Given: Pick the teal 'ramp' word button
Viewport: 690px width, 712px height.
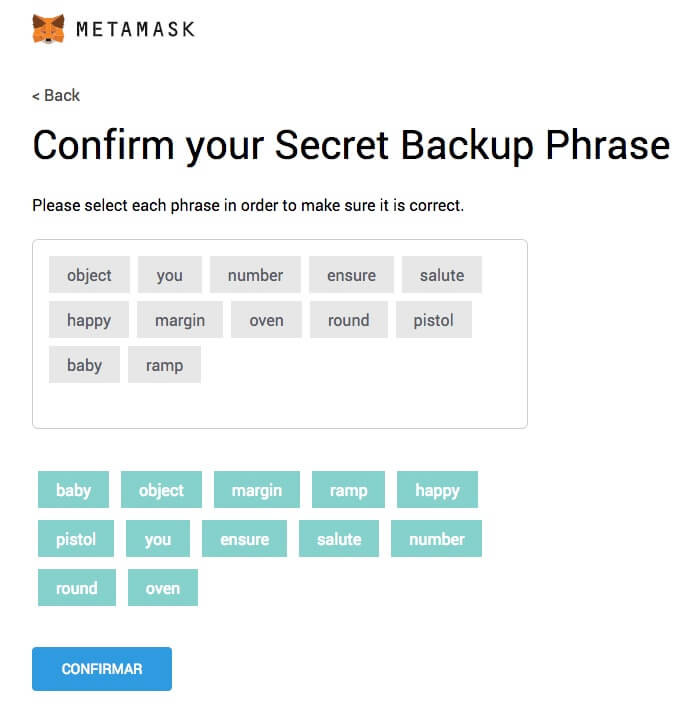Looking at the screenshot, I should [349, 490].
